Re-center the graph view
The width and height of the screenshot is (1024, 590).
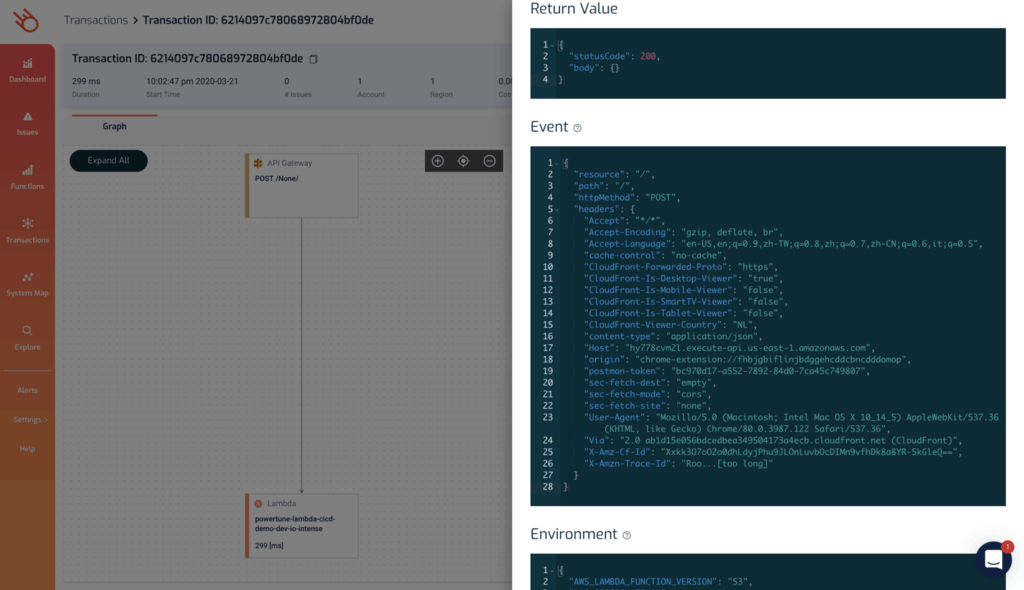(x=463, y=161)
